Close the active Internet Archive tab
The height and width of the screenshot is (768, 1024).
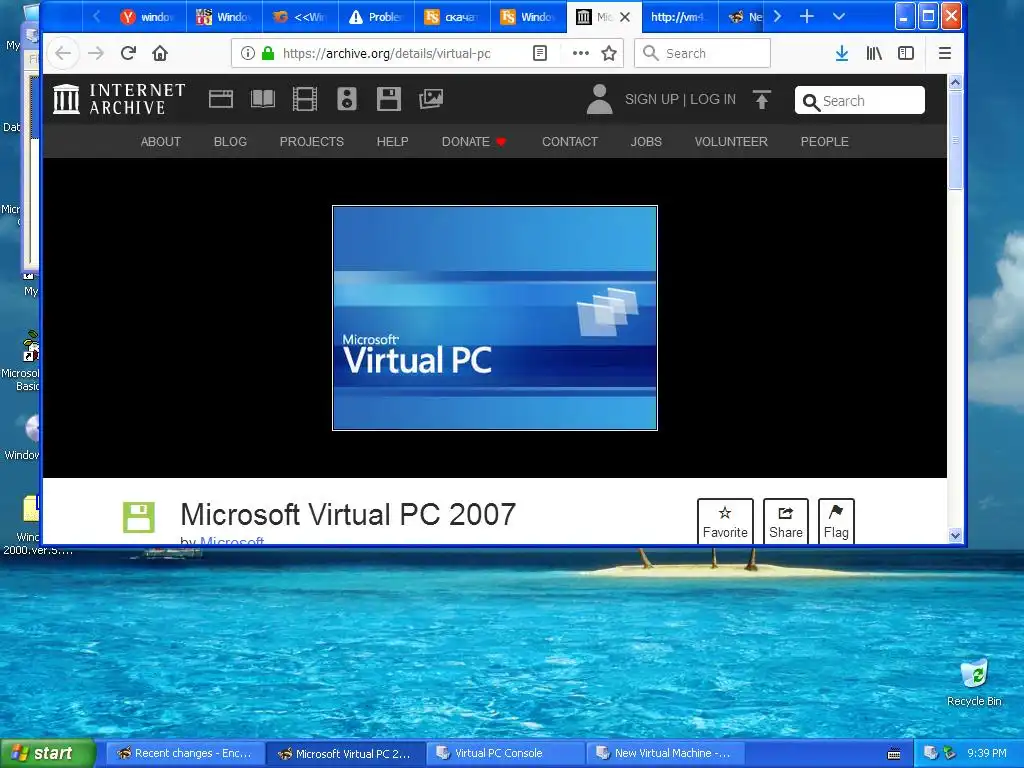pos(625,17)
